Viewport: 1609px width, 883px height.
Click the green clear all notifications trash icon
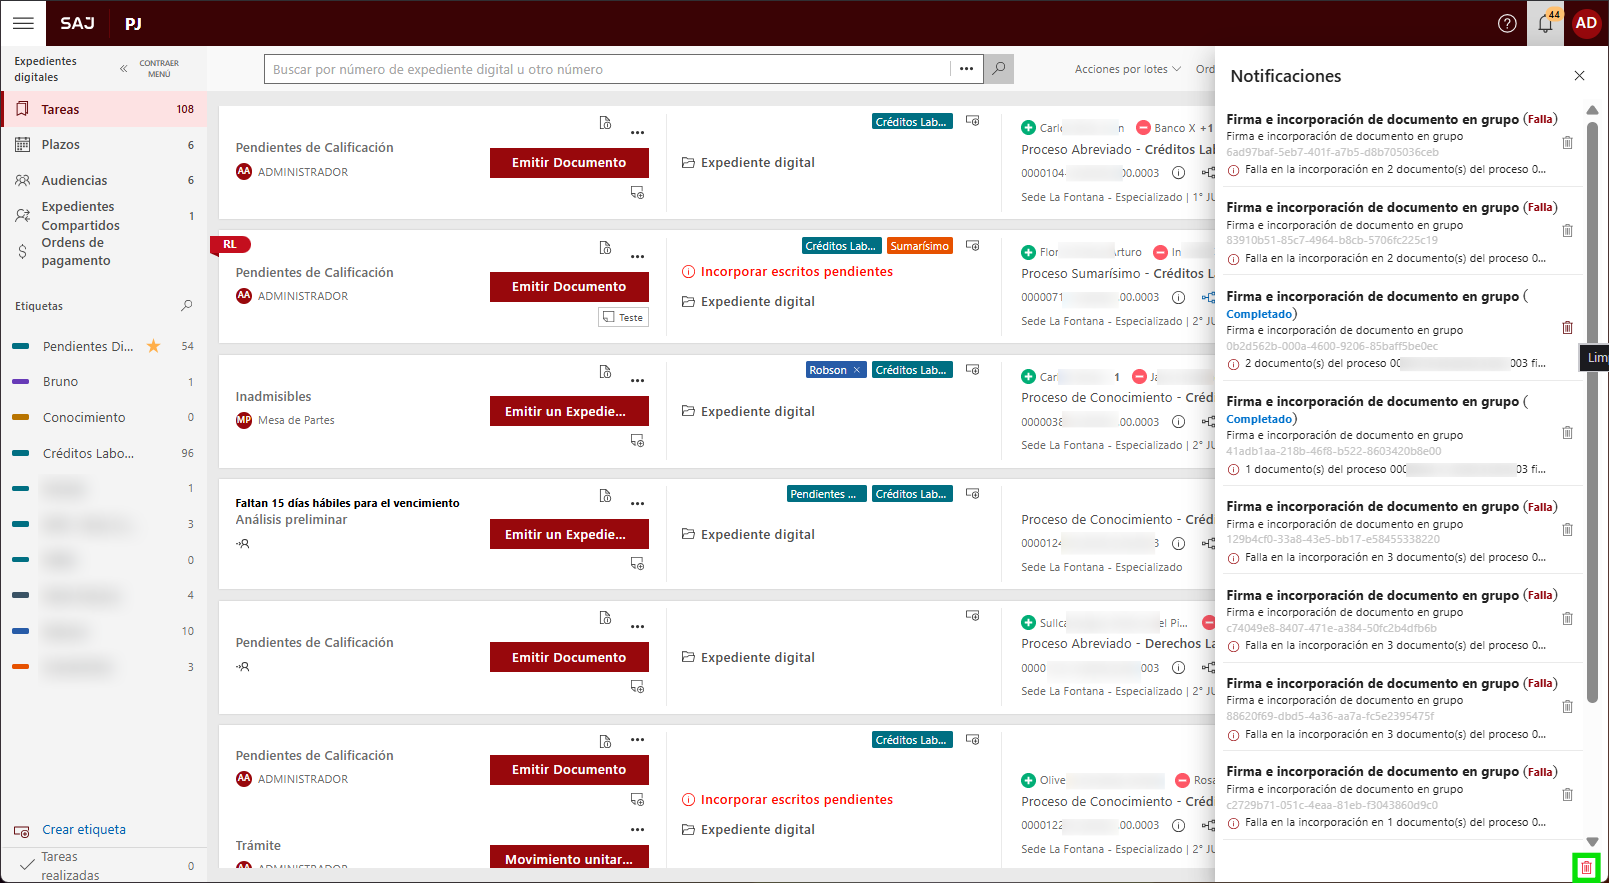click(1585, 867)
